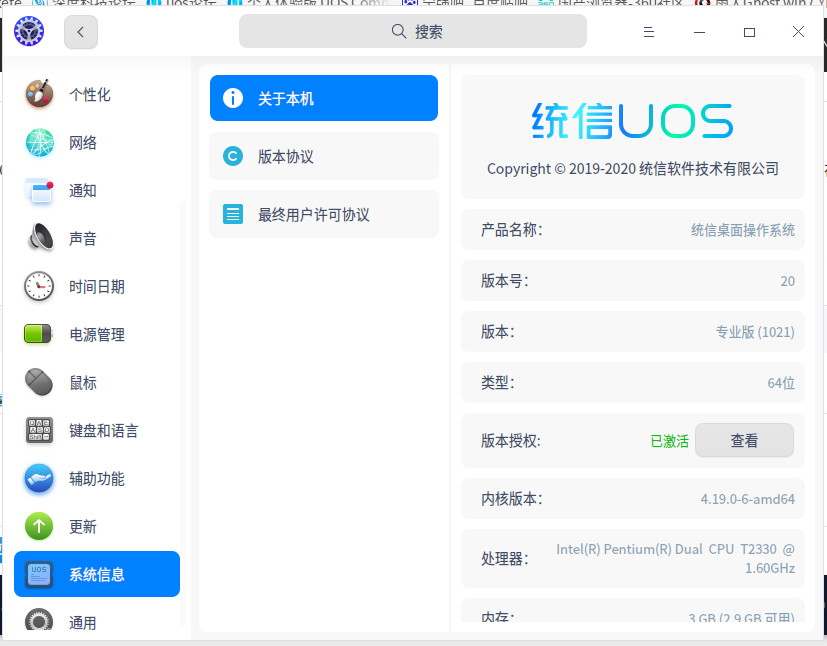The height and width of the screenshot is (646, 827).
Task: Click the 更新 green arrow icon
Action: pyautogui.click(x=39, y=526)
